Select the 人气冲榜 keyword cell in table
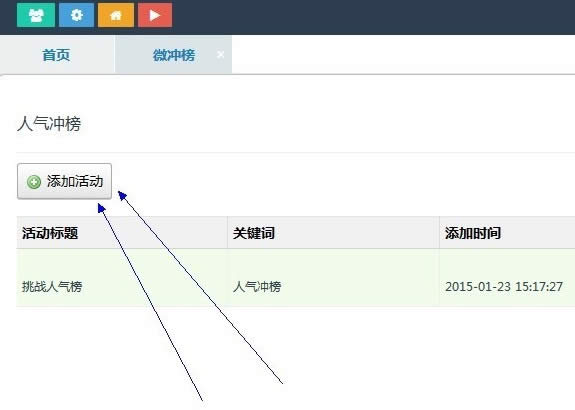The height and width of the screenshot is (410, 575). 257,286
